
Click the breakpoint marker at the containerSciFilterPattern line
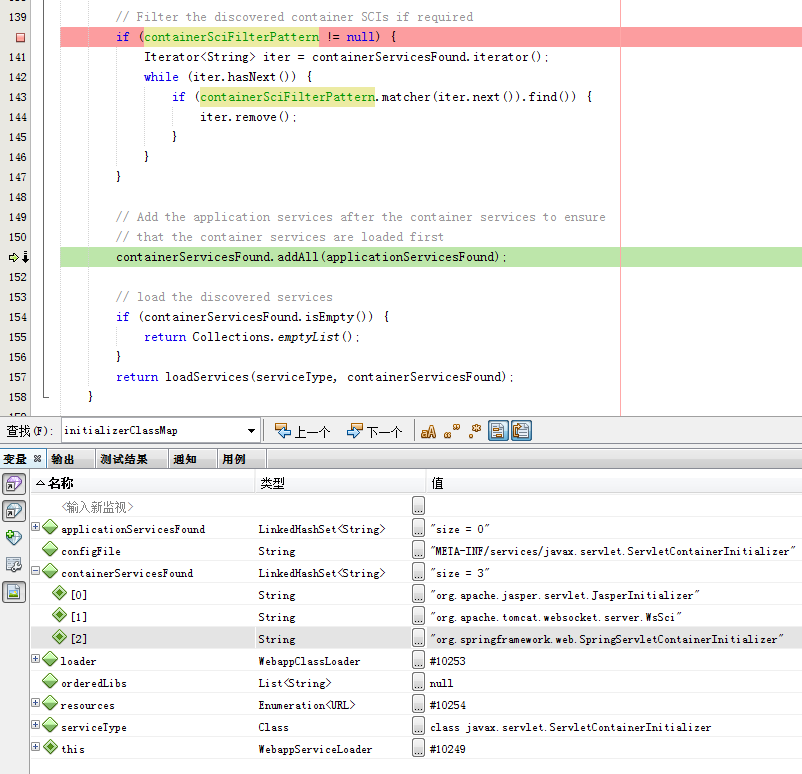[20, 37]
